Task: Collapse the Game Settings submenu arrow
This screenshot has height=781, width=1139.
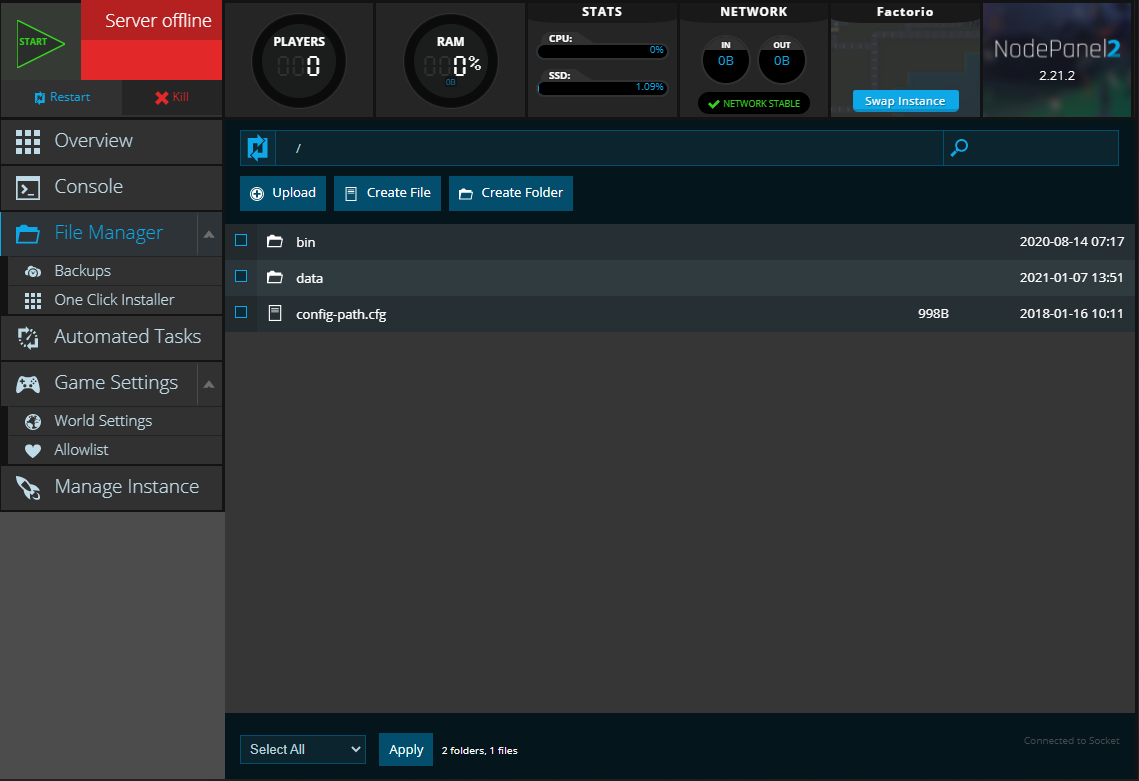Action: [209, 384]
